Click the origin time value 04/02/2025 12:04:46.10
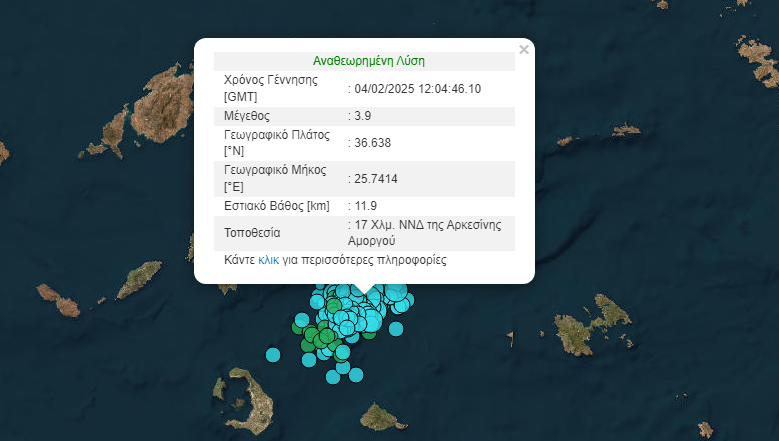 [417, 88]
